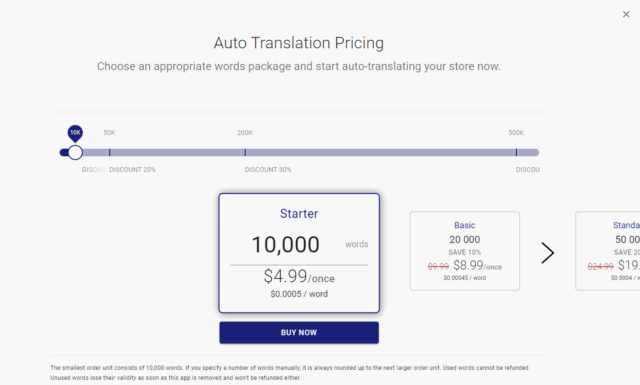
Task: Close the Auto Translation Pricing dialog
Action: click(x=626, y=14)
